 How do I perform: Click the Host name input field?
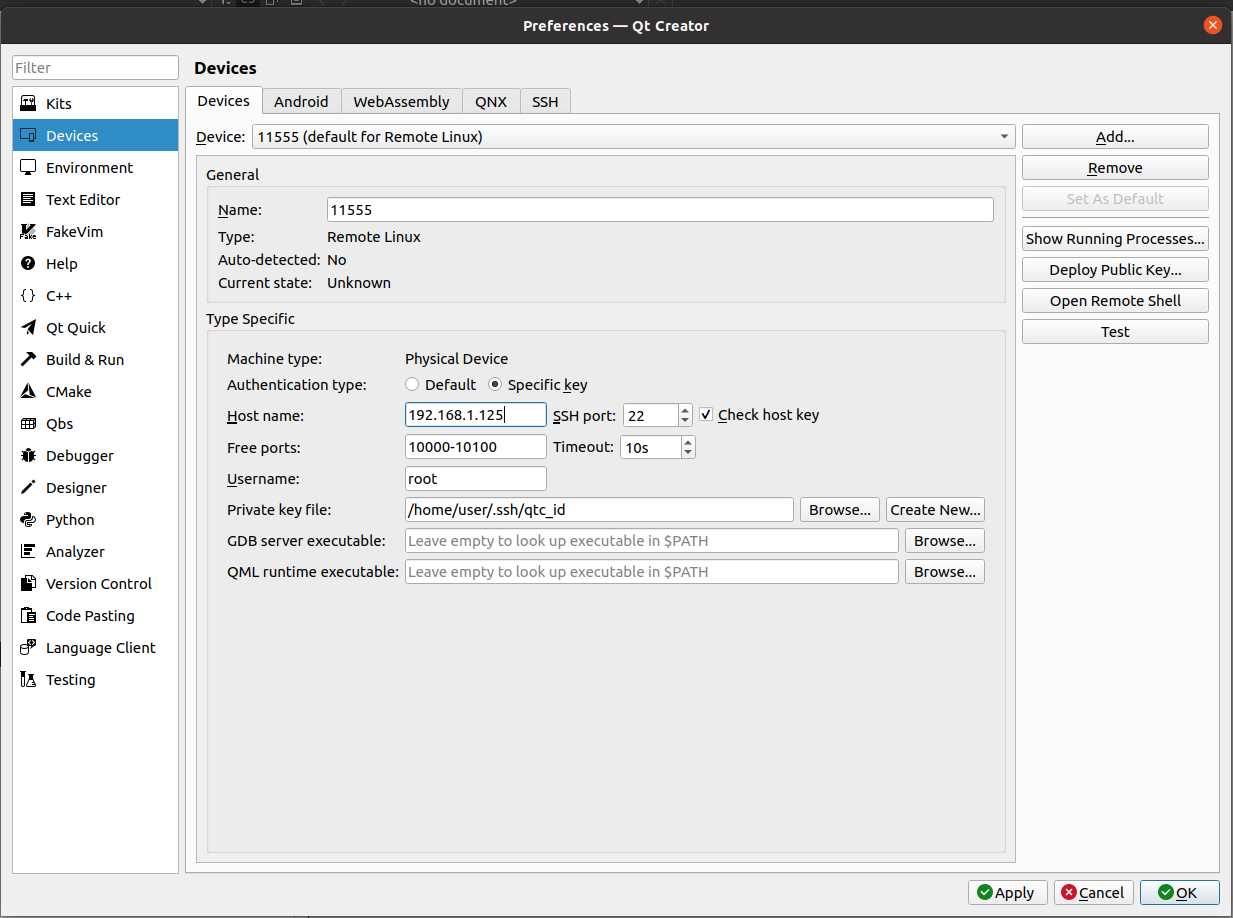(475, 415)
